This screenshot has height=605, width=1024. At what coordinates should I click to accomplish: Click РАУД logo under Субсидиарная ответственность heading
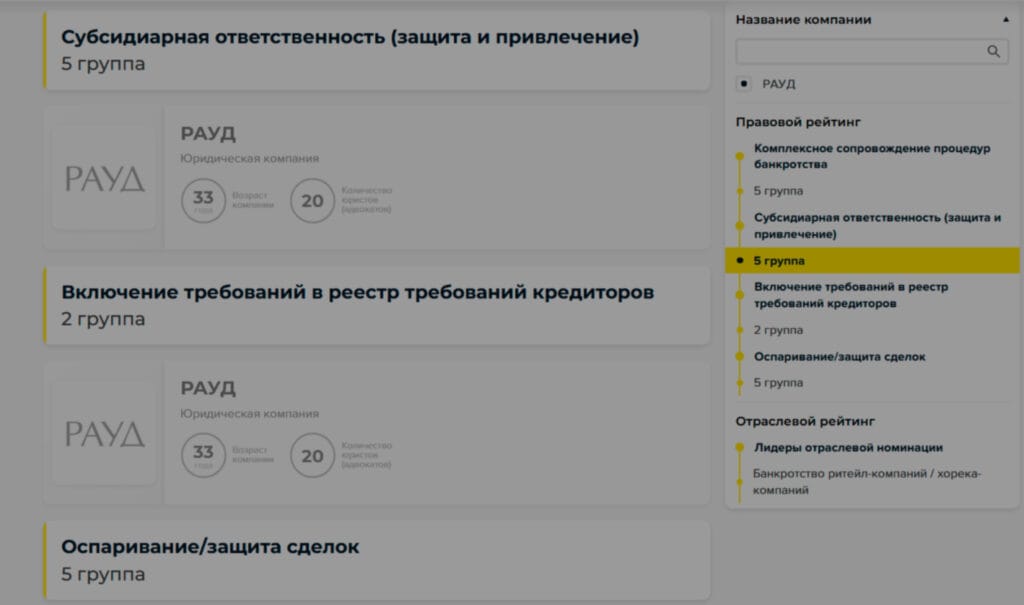104,179
